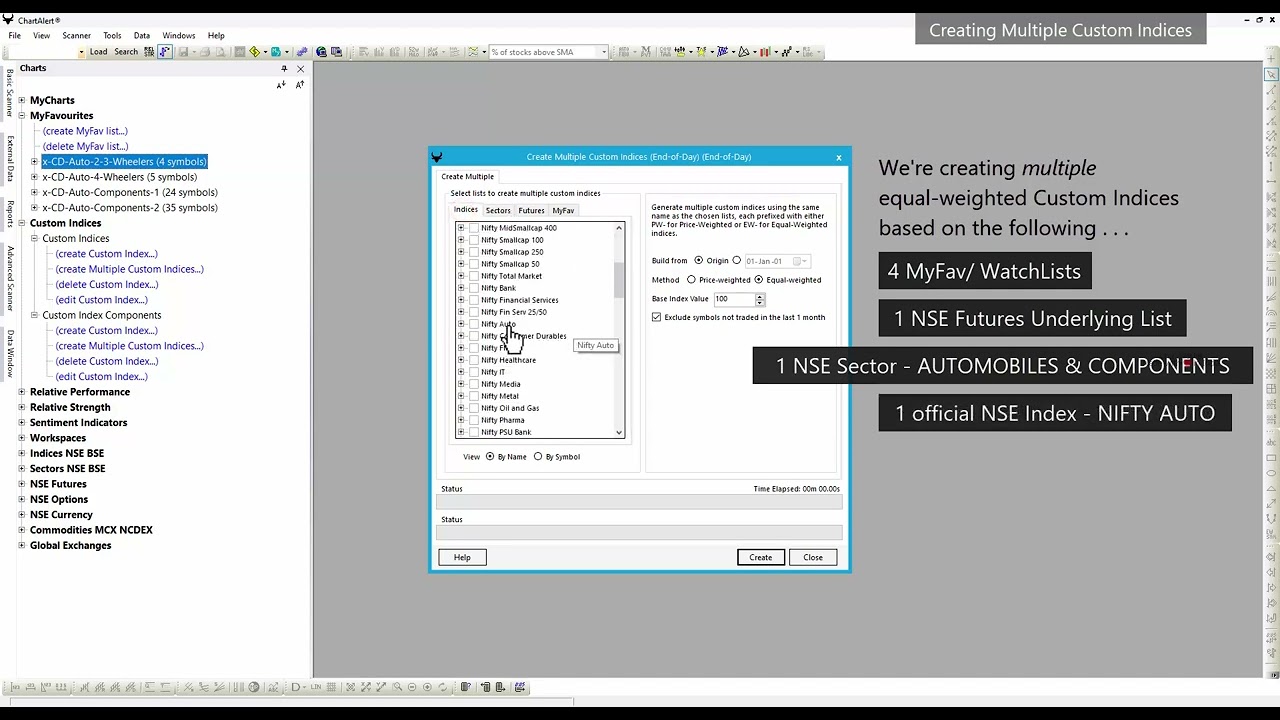Click (edit Custom Index...) under Custom Index Components
1280x720 pixels.
tap(101, 376)
